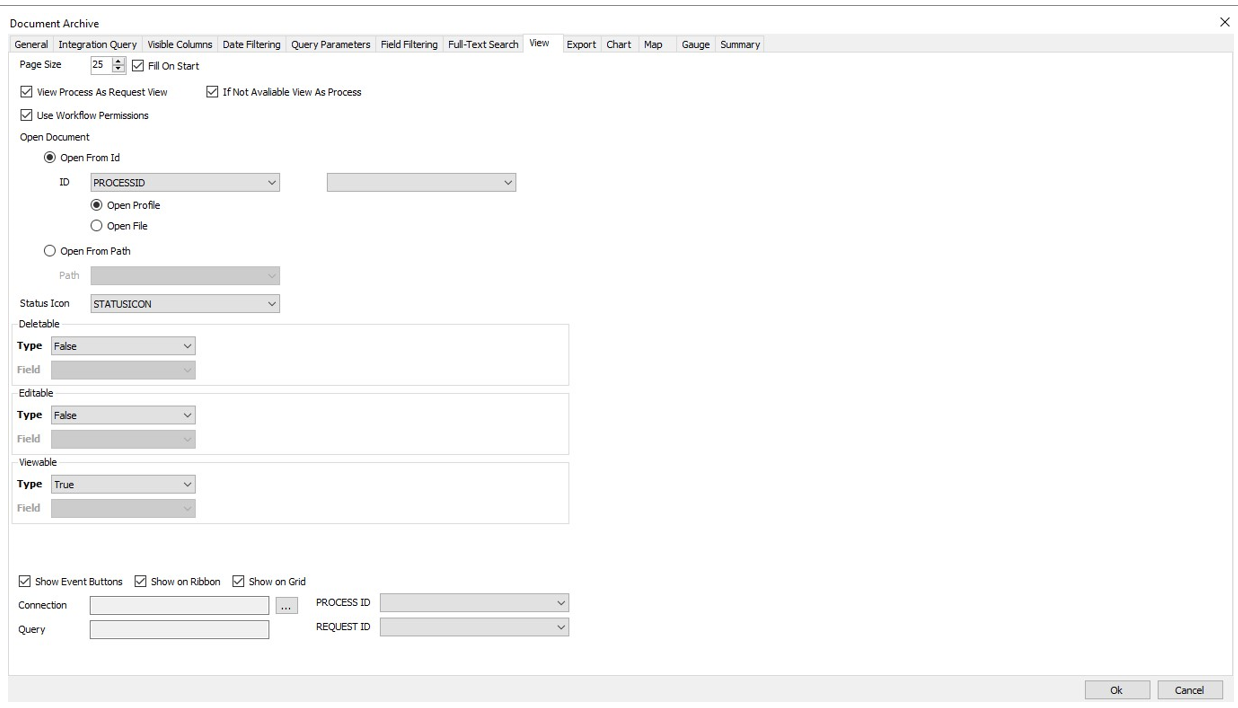Disable Use Workflow Permissions
Screen dimensions: 1238x708
point(26,115)
